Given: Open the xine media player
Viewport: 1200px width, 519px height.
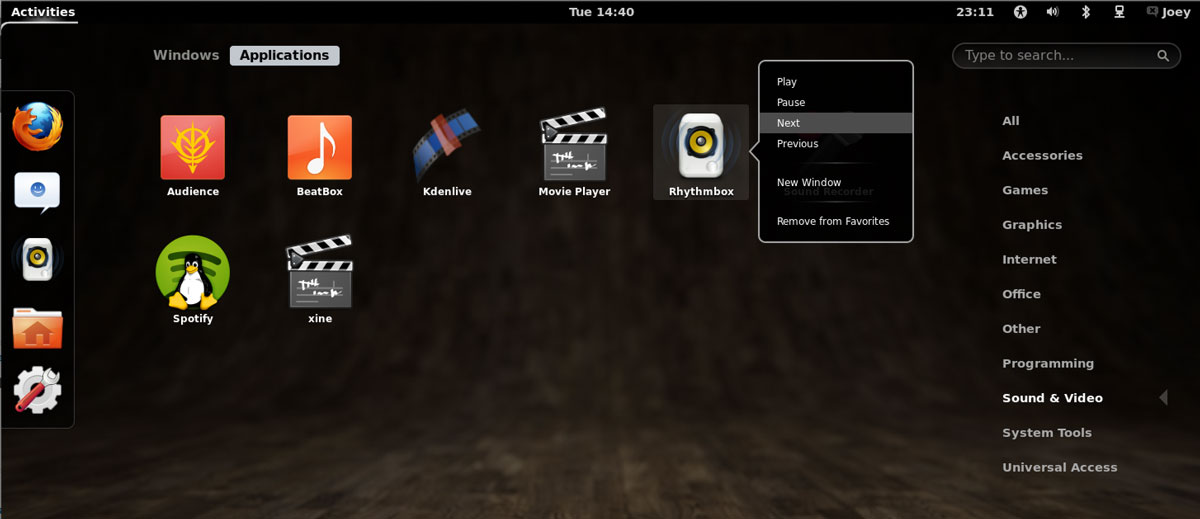Looking at the screenshot, I should [320, 271].
